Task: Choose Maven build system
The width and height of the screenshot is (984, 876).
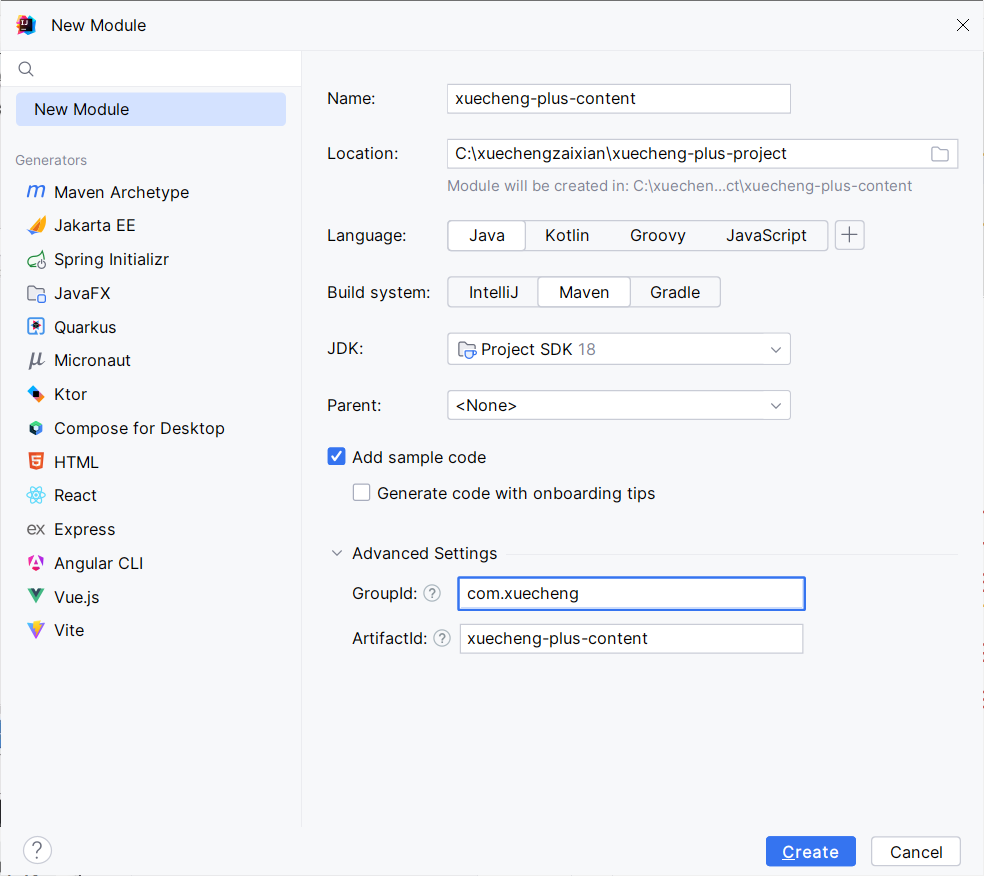Action: [584, 292]
